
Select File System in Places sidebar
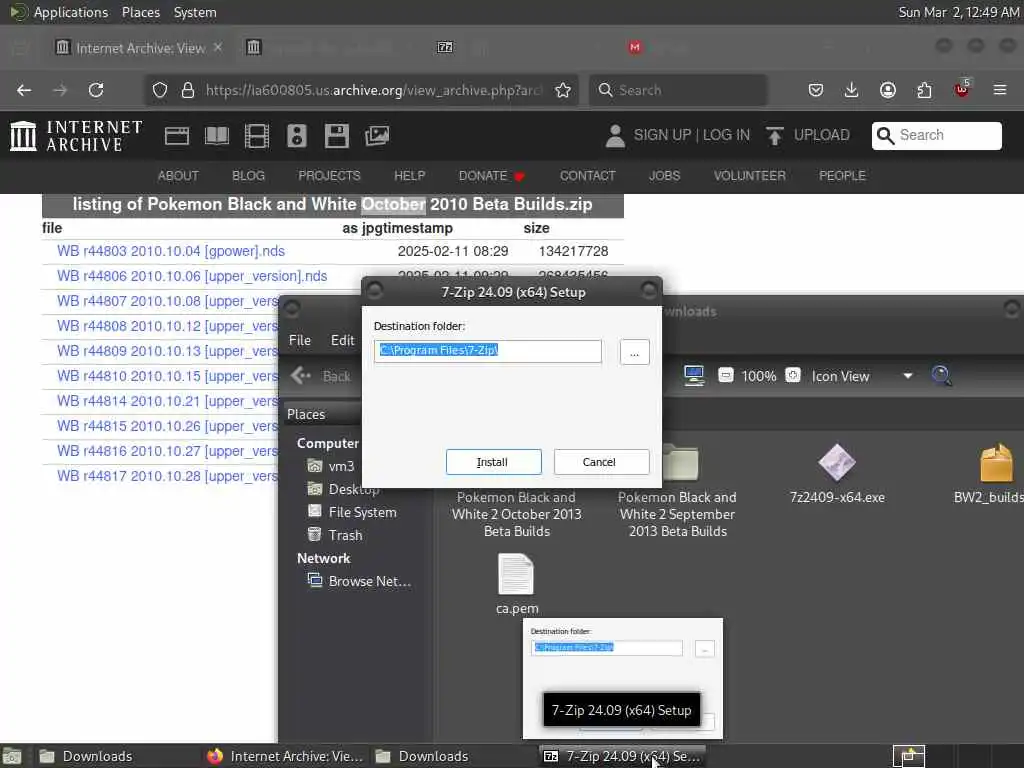coord(352,512)
